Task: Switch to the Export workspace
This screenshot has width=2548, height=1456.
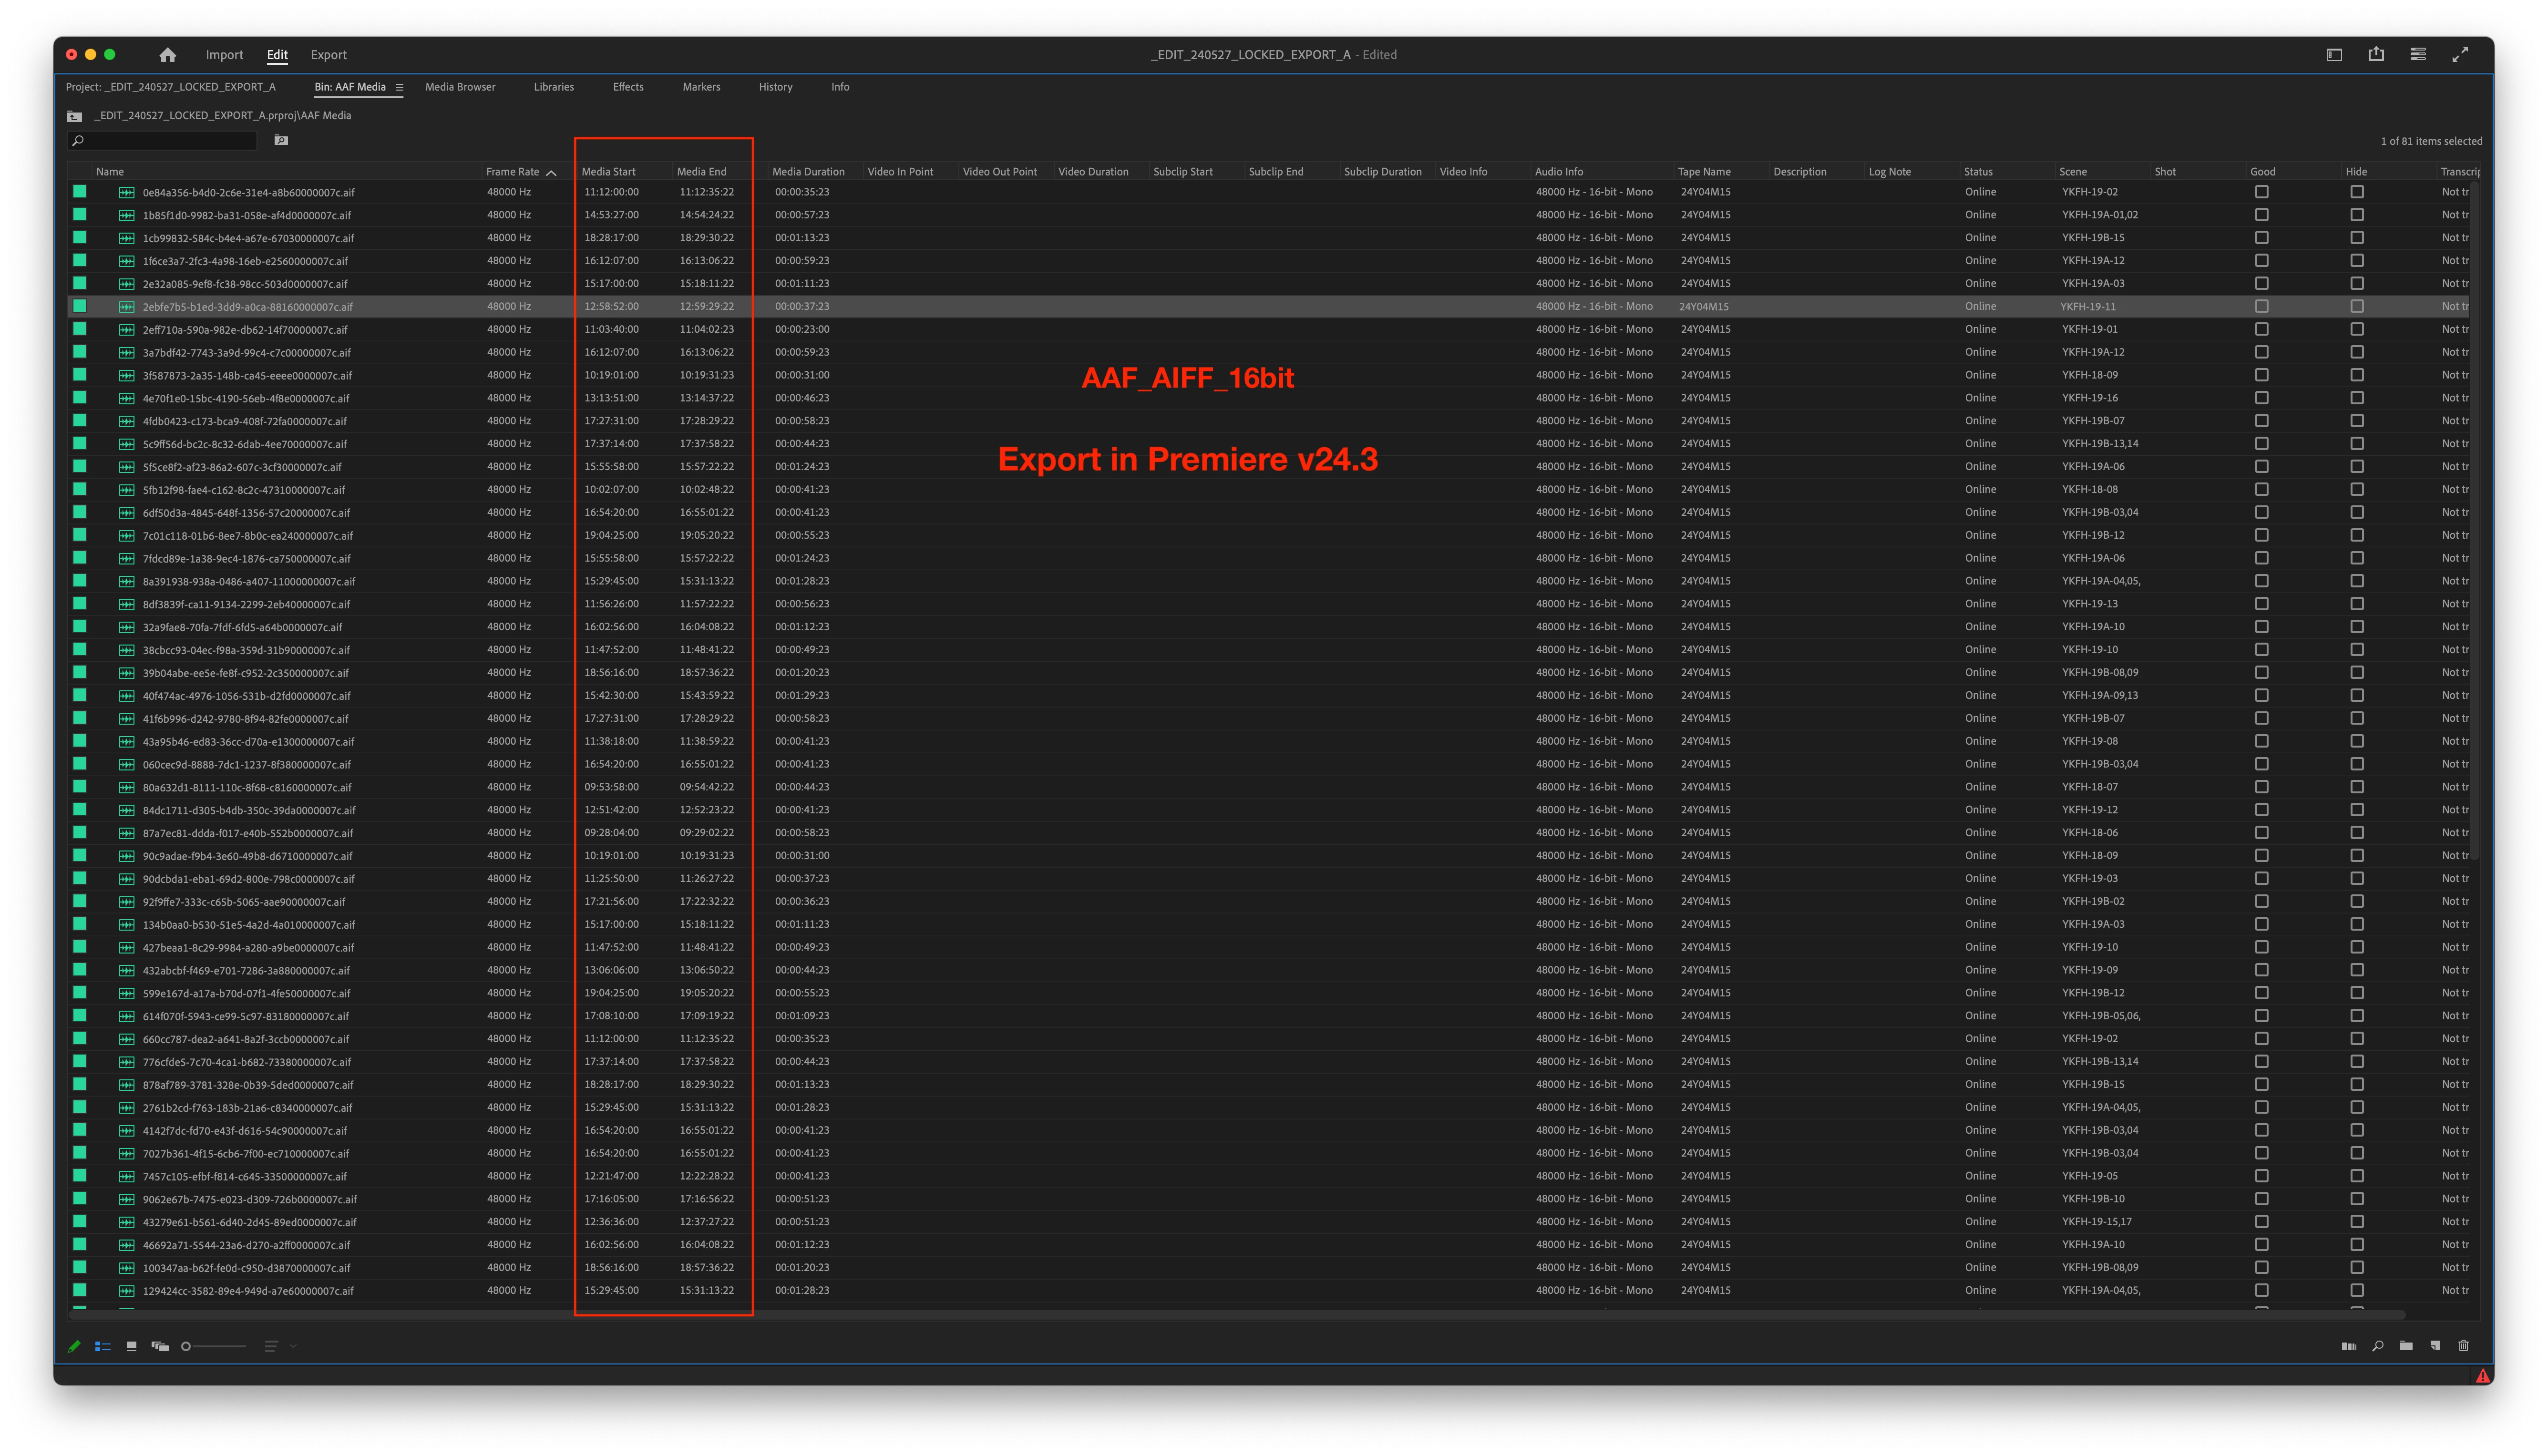Action: [328, 55]
